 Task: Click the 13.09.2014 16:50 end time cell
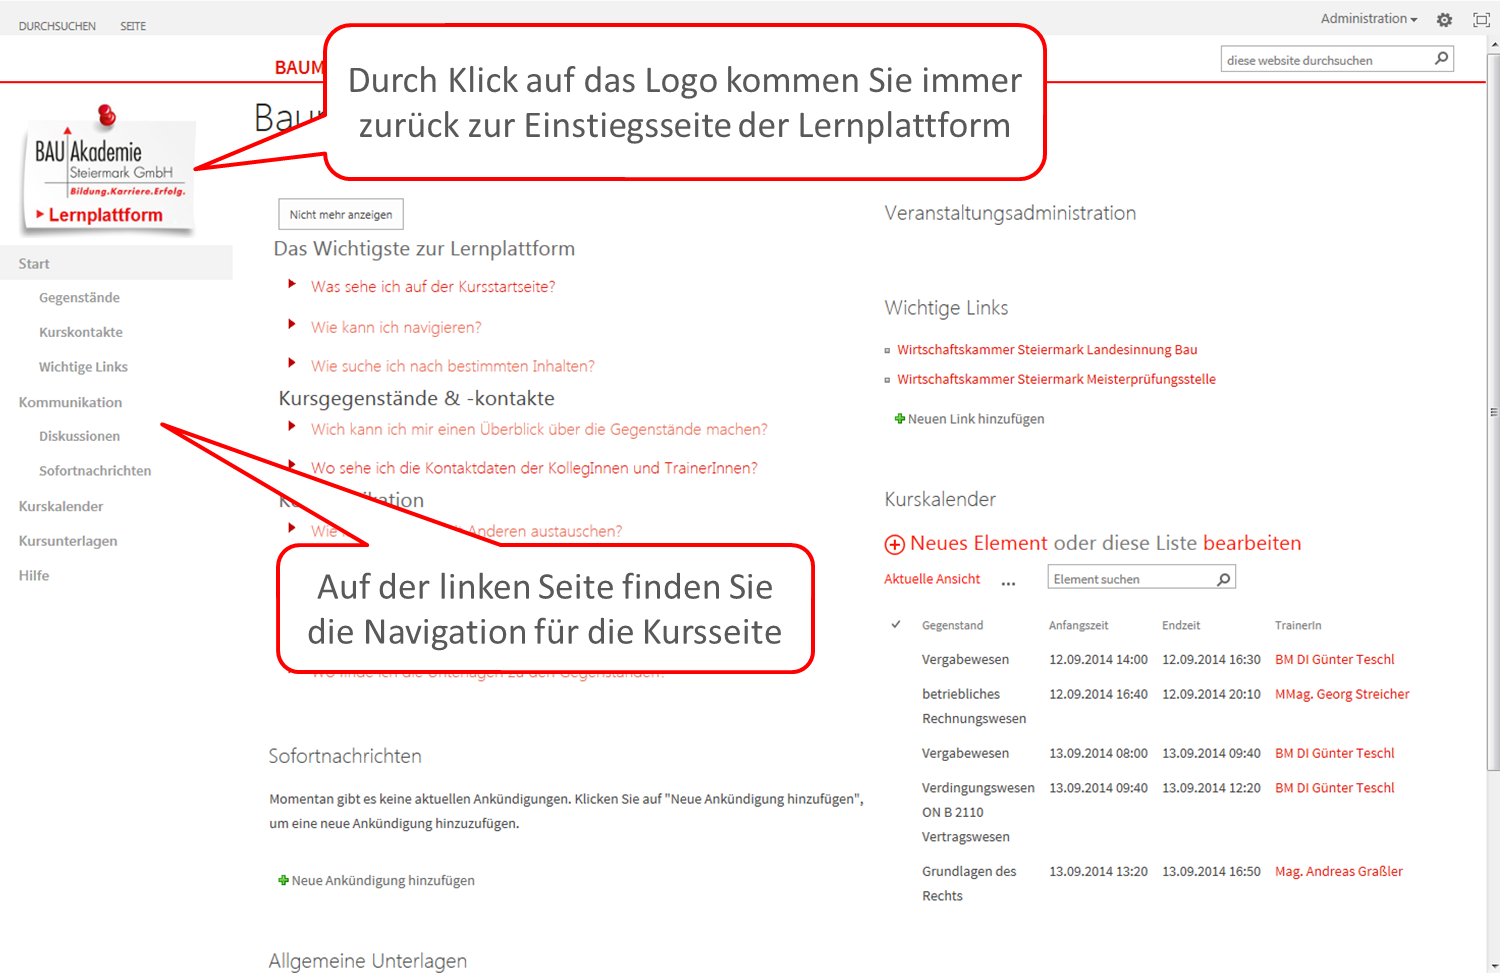(1211, 872)
